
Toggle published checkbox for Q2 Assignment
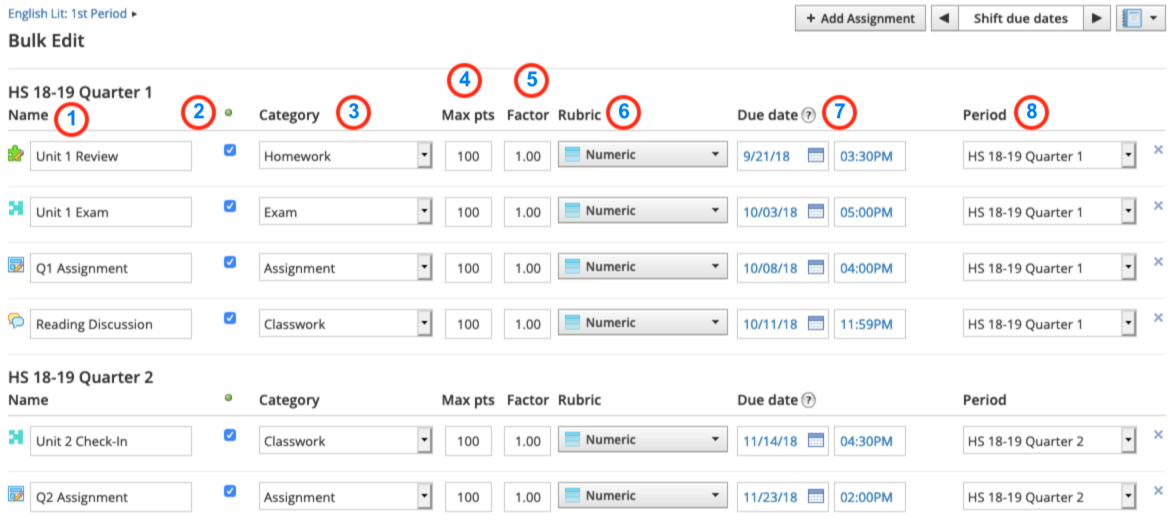pyautogui.click(x=230, y=491)
